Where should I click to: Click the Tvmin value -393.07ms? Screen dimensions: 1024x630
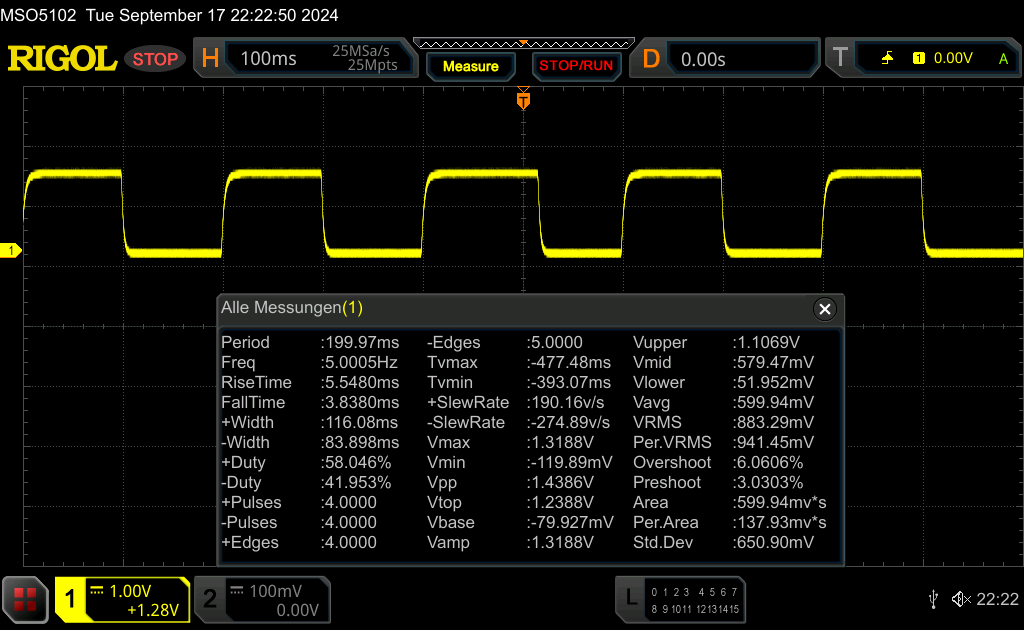tap(569, 382)
